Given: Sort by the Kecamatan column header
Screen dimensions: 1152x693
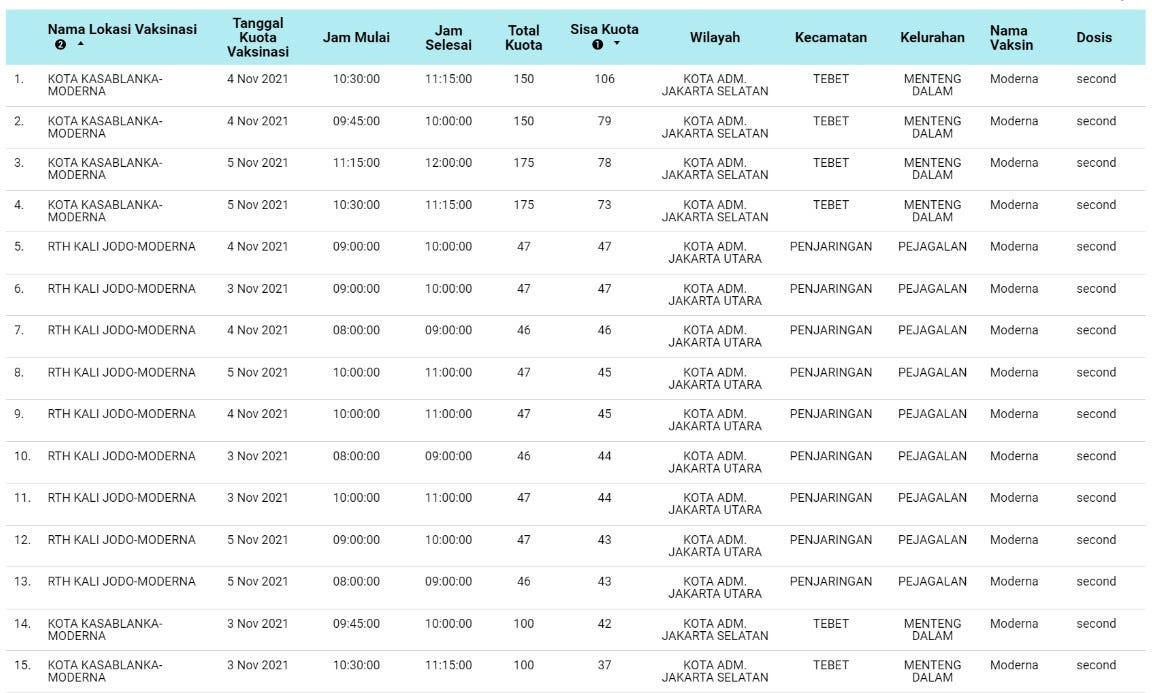Looking at the screenshot, I should (x=831, y=37).
